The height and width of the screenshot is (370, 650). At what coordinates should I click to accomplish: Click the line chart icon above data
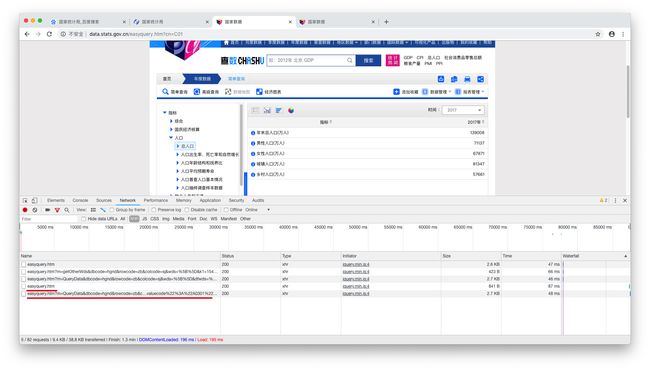[x=267, y=110]
